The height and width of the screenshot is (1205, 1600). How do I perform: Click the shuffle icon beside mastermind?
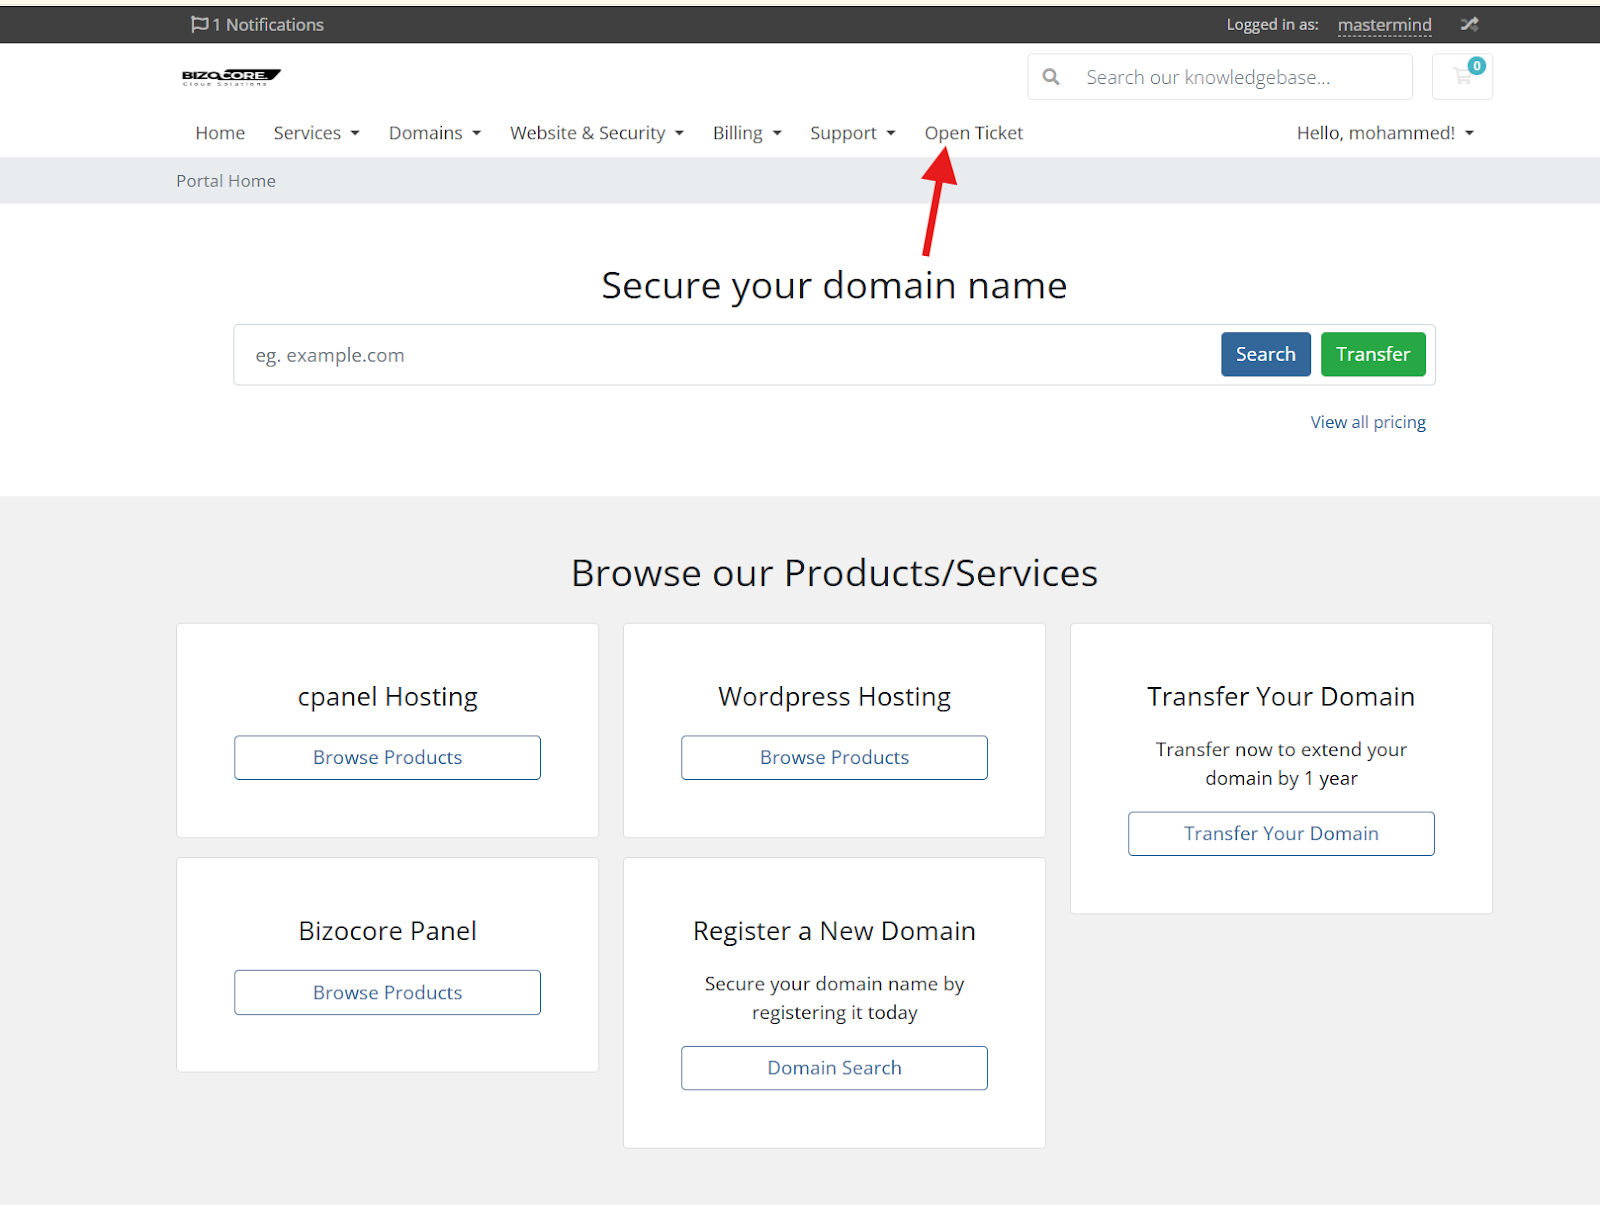pos(1469,24)
